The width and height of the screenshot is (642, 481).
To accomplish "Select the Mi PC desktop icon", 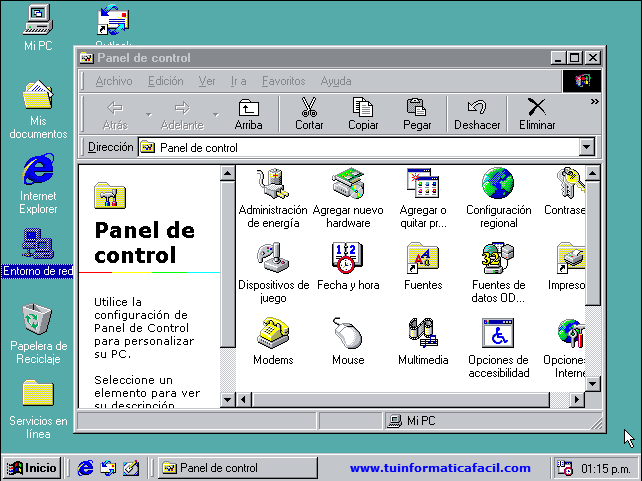I will 38,27.
